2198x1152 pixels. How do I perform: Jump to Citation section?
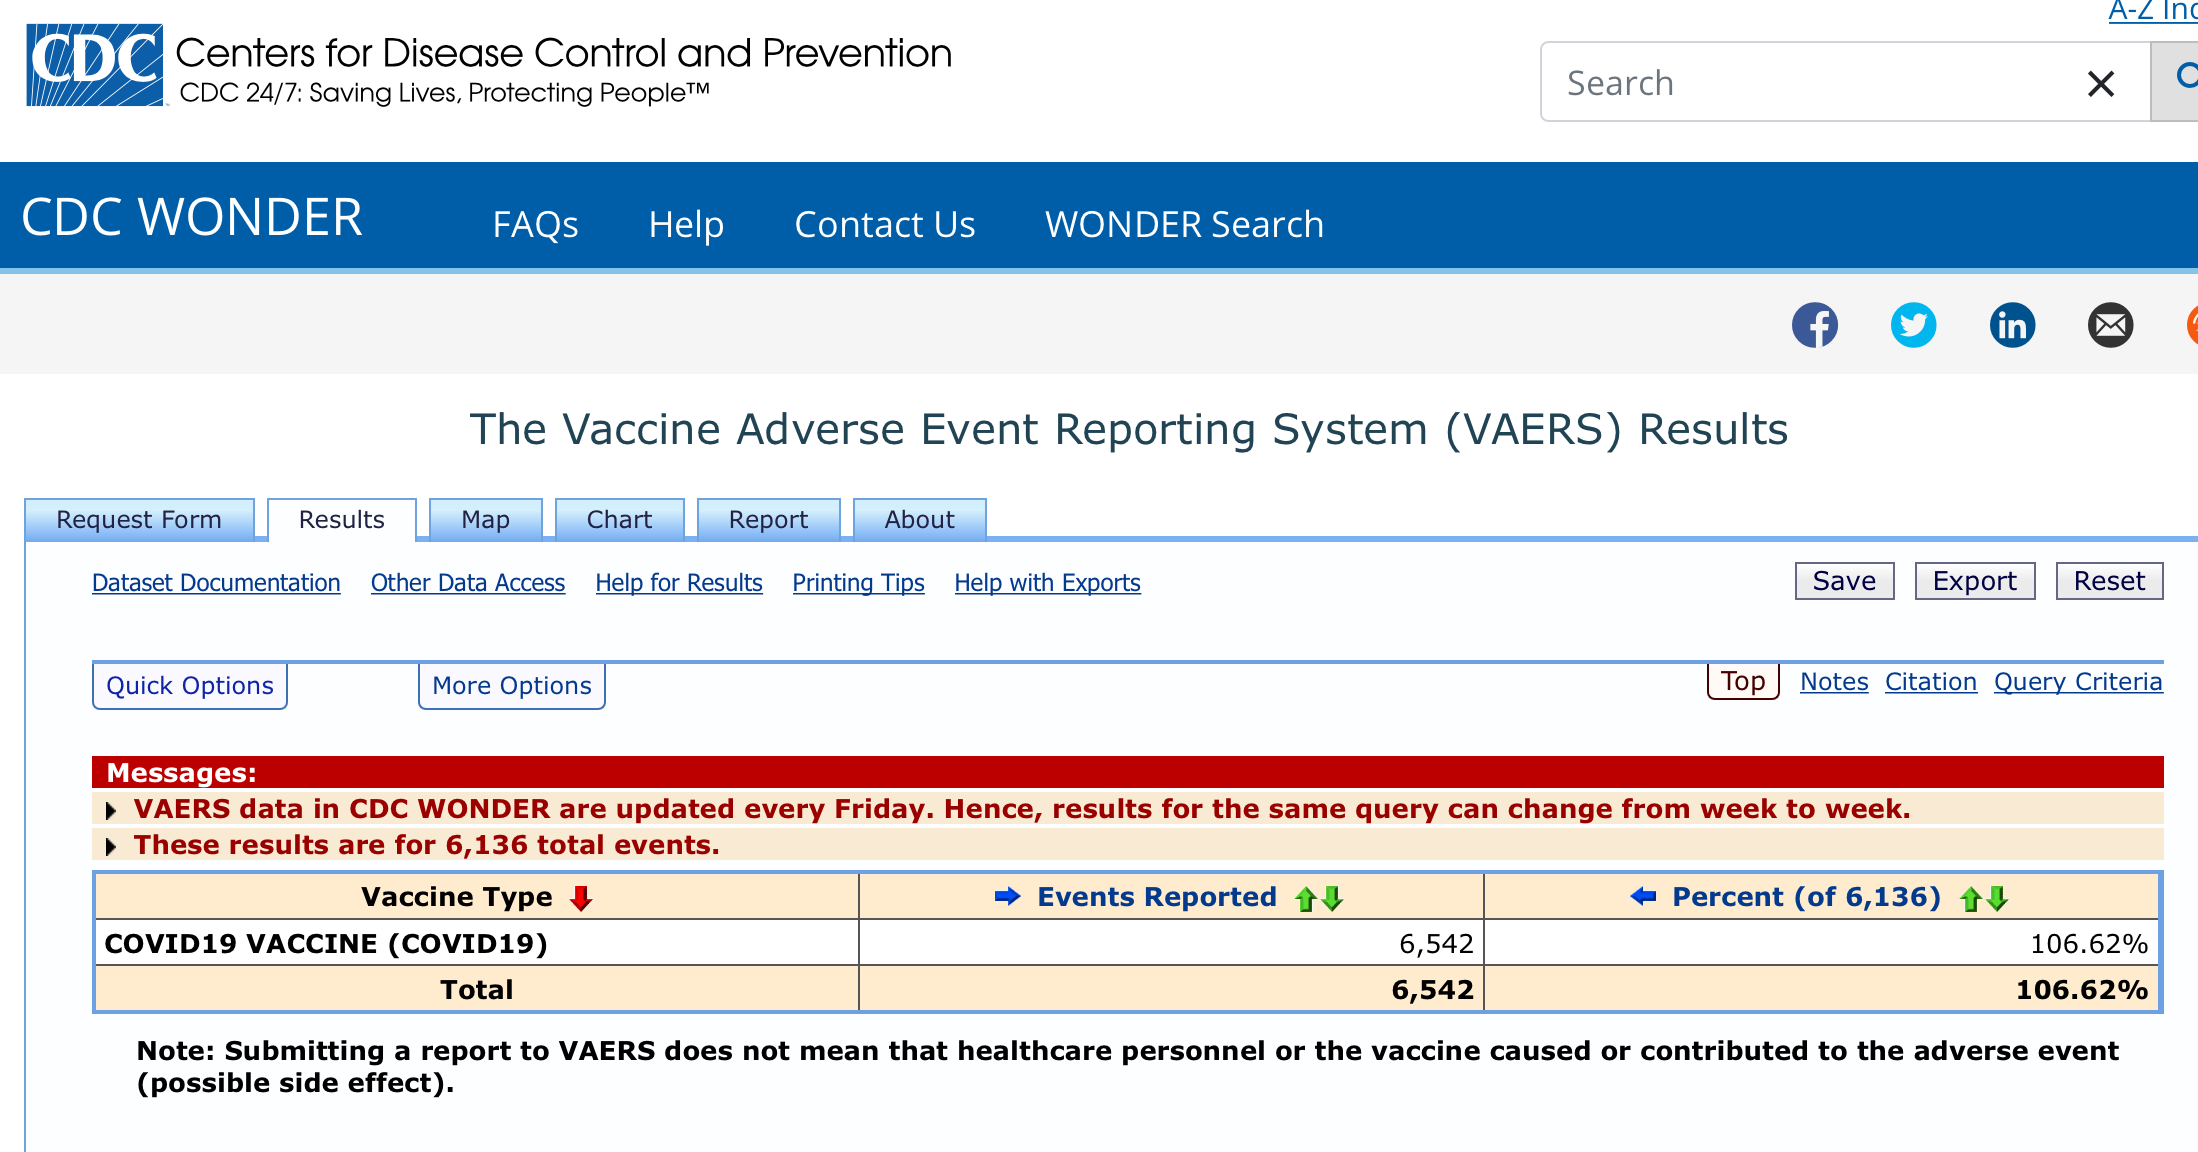click(1931, 682)
